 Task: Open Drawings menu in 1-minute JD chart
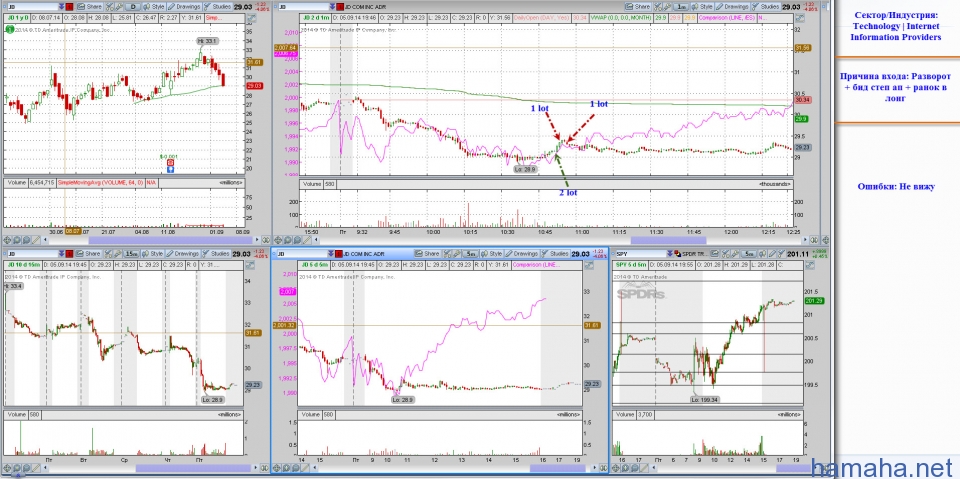tap(732, 6)
